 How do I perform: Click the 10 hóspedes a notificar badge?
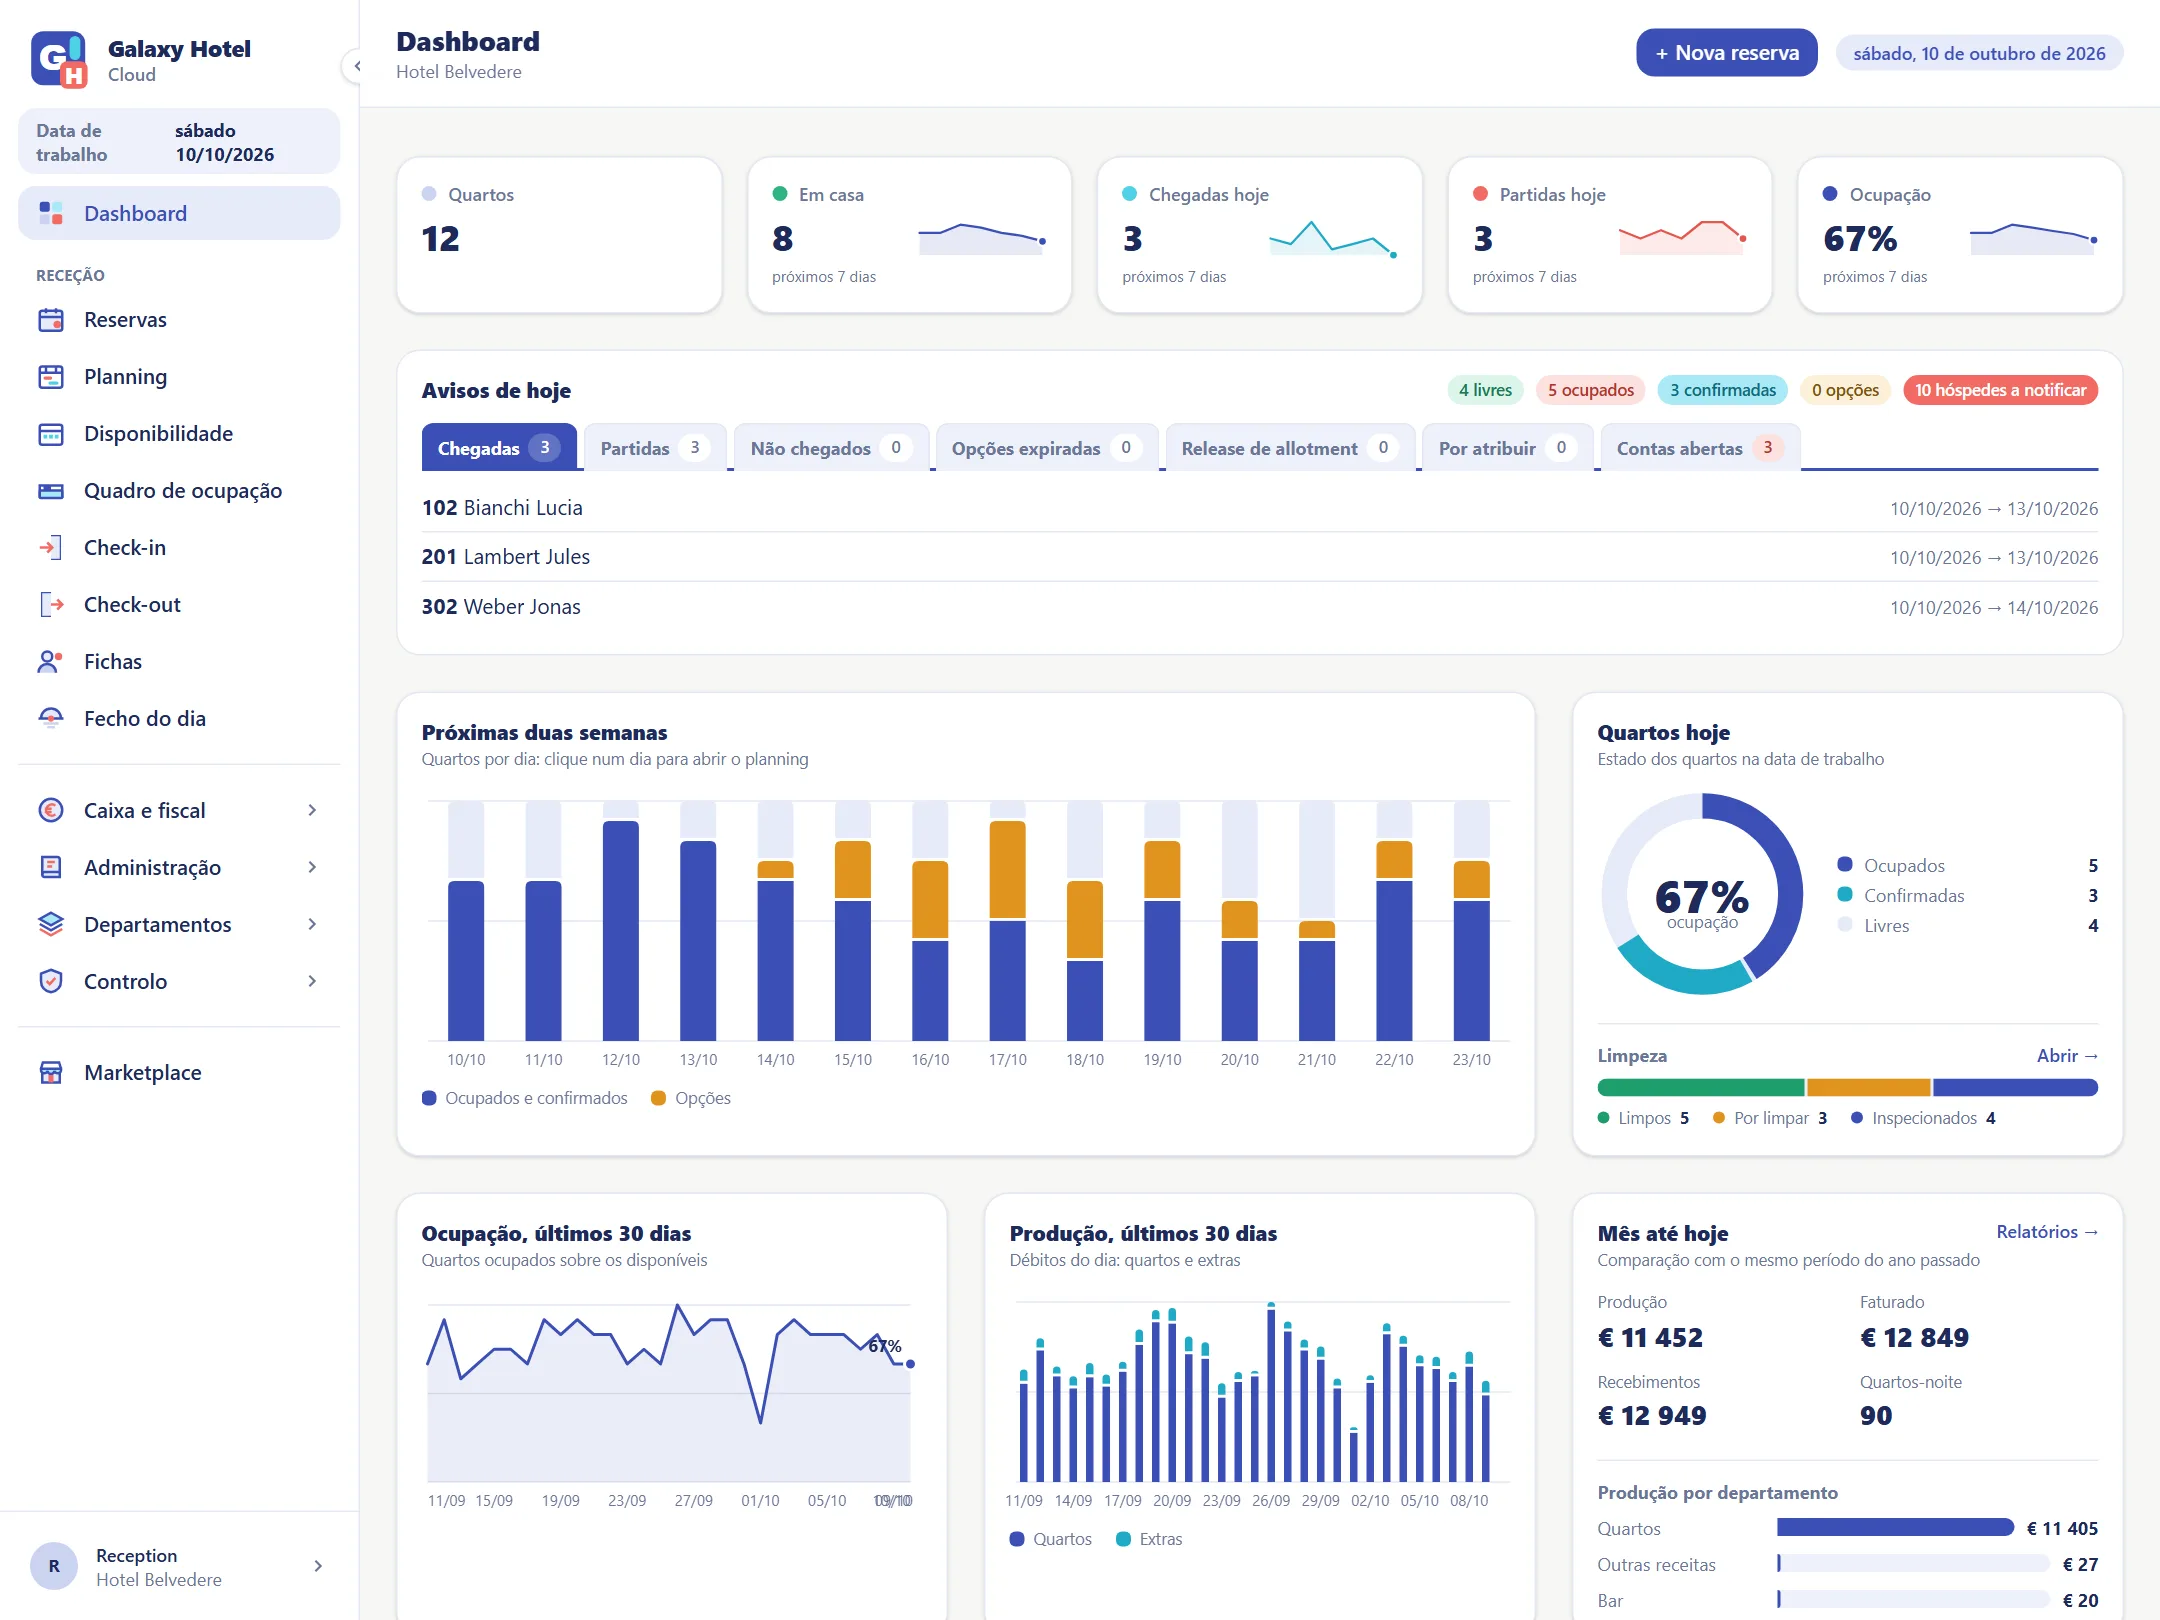click(2000, 390)
